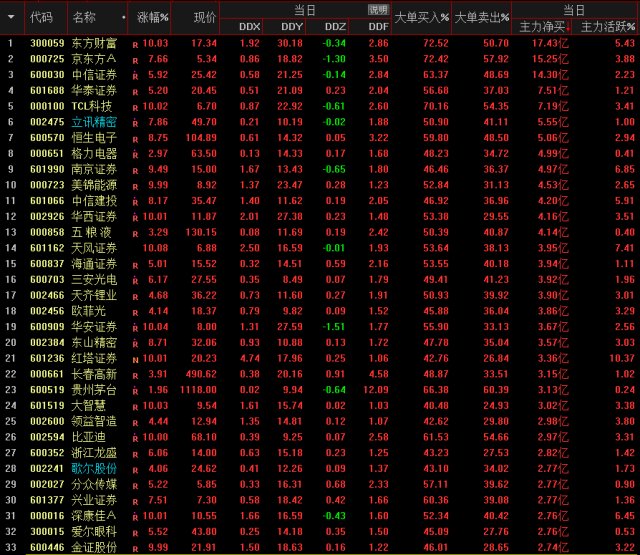Sort by the DDZ column header
The image size is (640, 555).
[335, 27]
